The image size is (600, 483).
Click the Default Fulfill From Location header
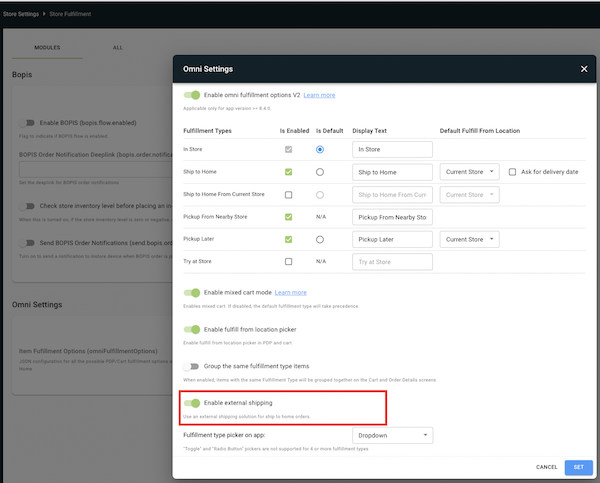480,131
